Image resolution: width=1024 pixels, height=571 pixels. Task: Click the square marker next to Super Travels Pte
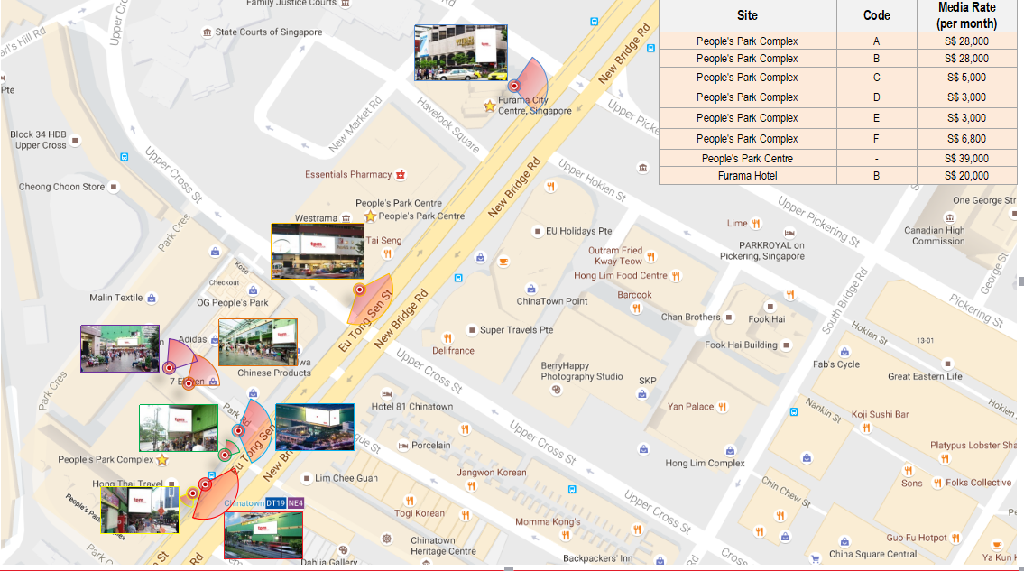[x=472, y=330]
